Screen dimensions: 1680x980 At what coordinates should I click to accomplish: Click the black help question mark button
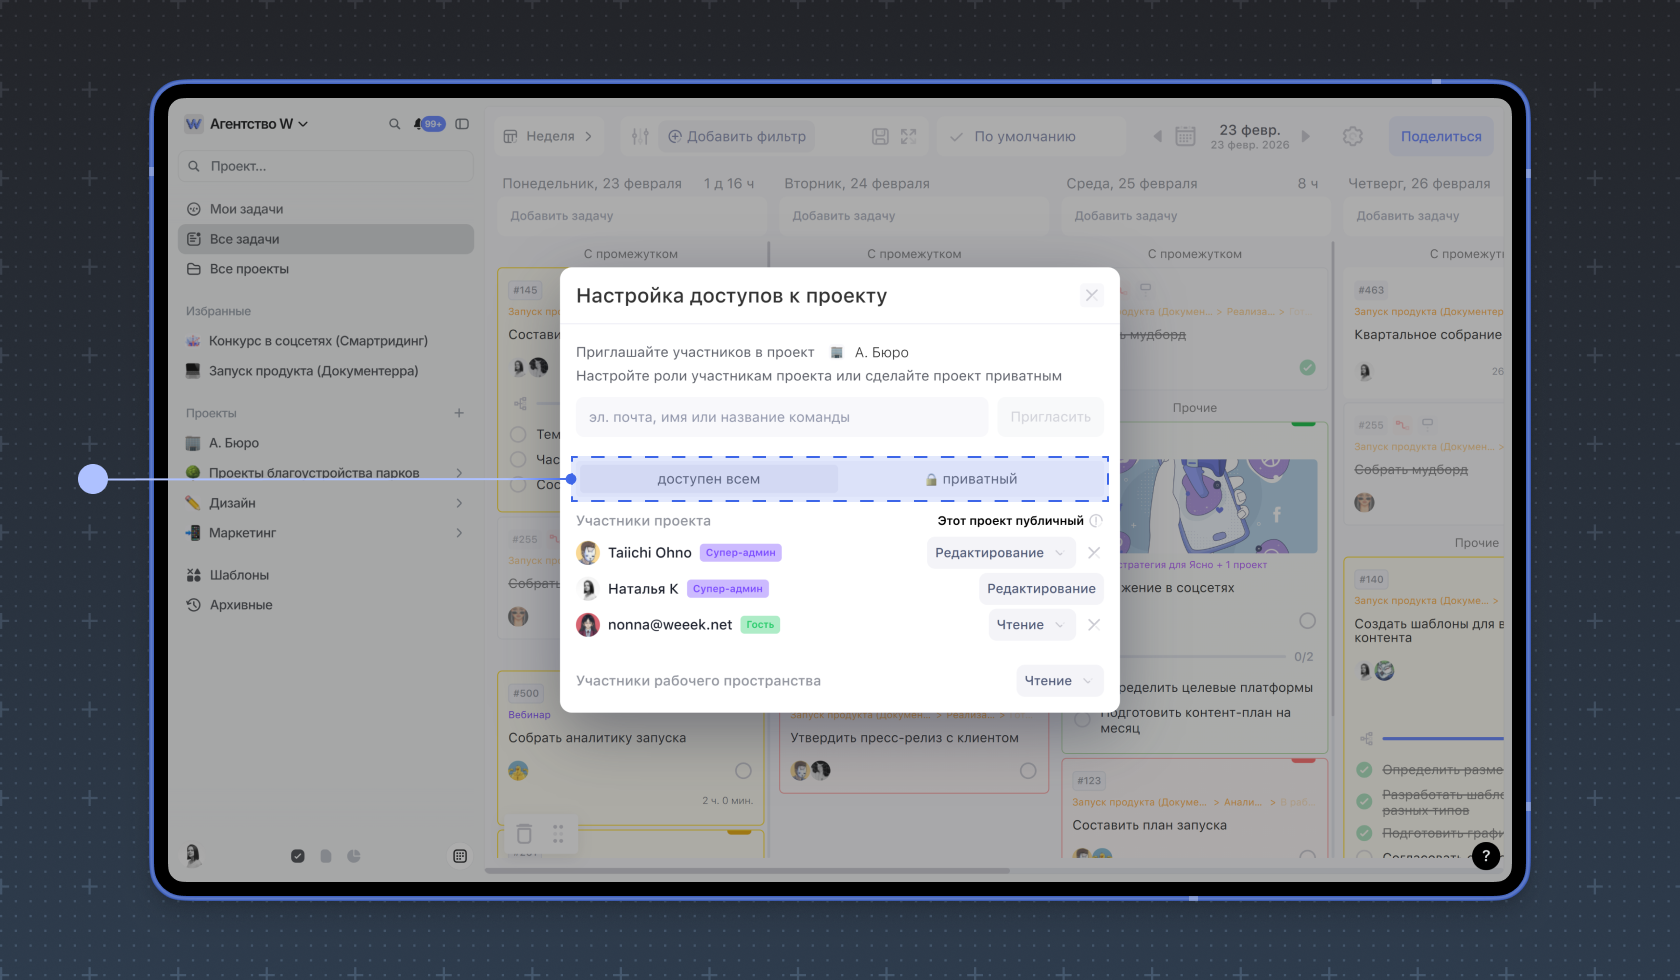pos(1485,855)
